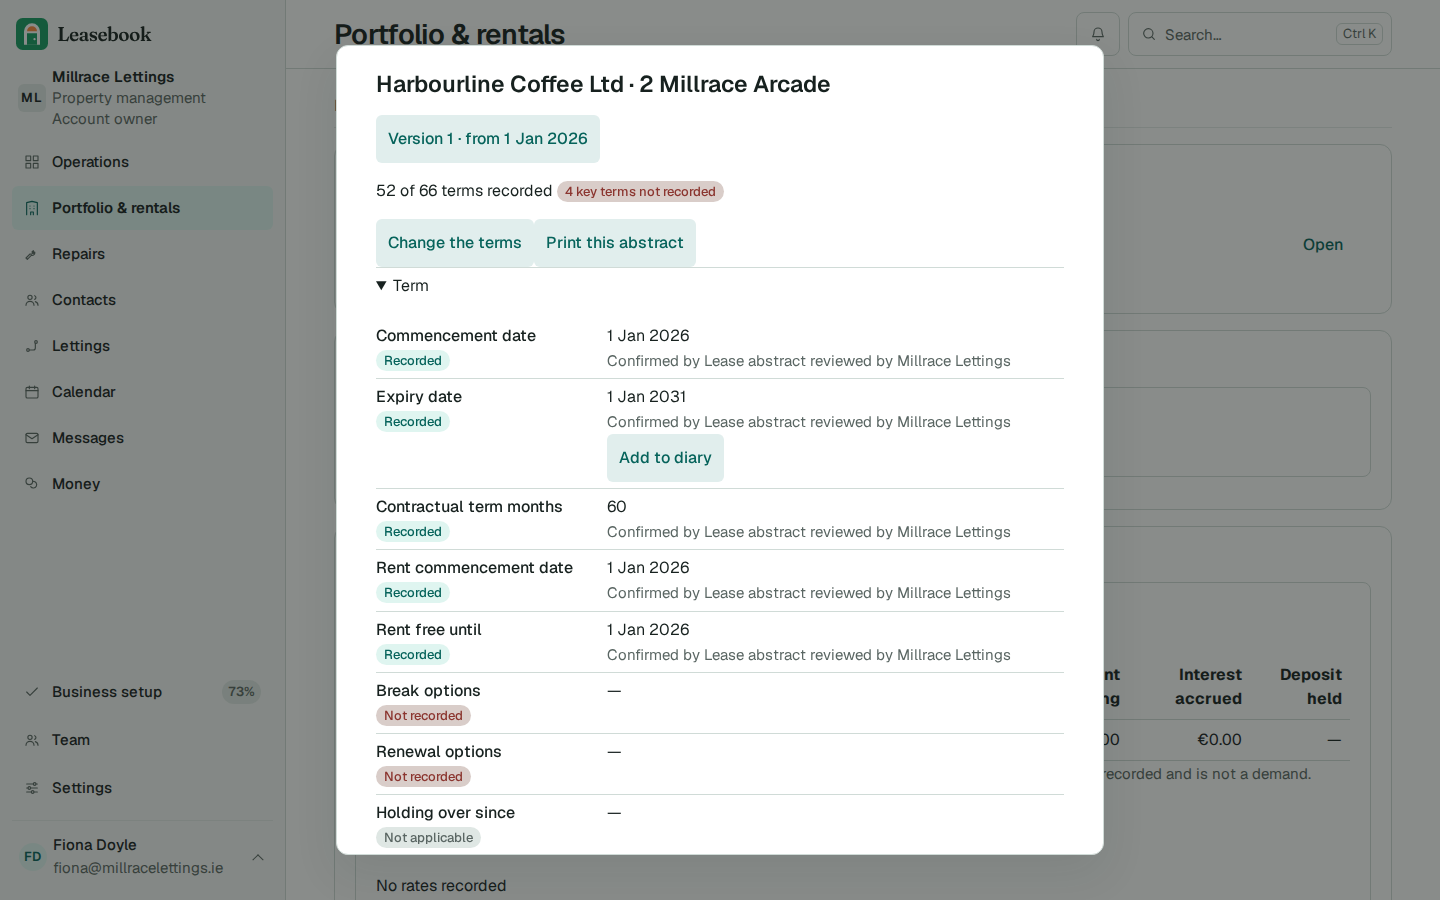
Task: Open the Repairs menu item
Action: pyautogui.click(x=142, y=254)
